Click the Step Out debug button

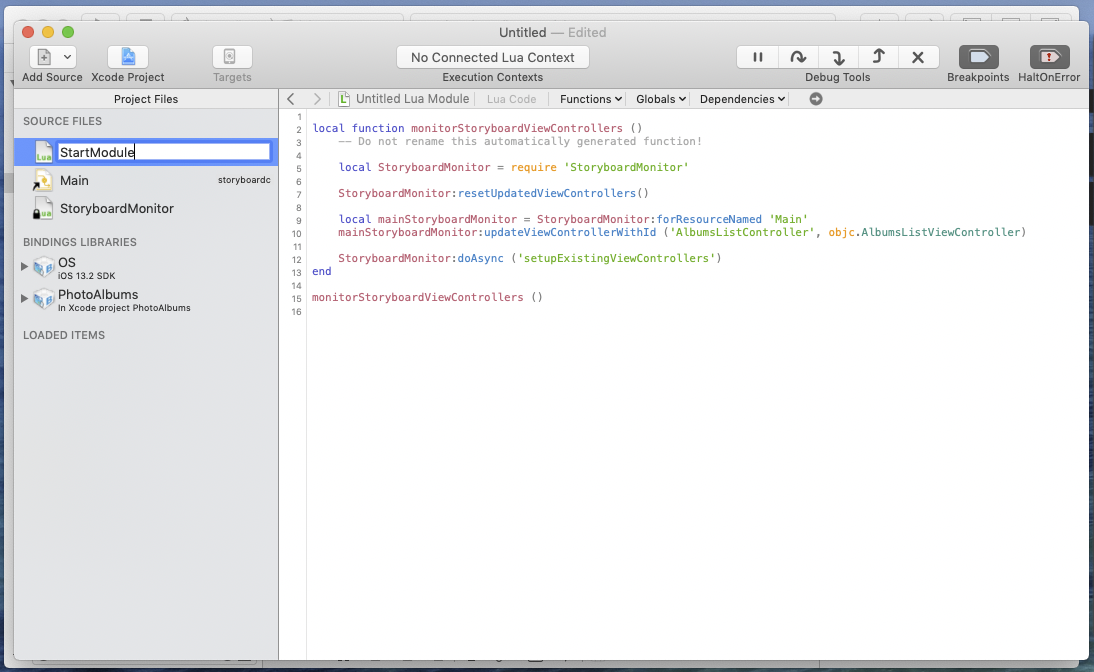(x=878, y=57)
